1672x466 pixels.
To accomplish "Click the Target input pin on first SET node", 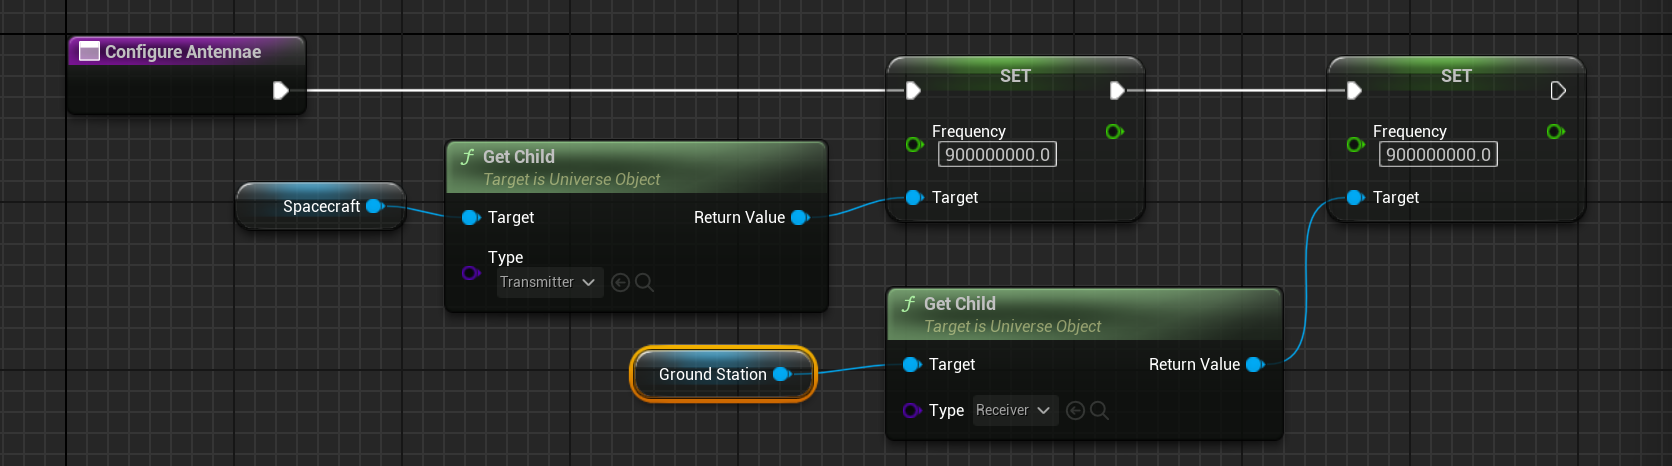I will pyautogui.click(x=913, y=197).
